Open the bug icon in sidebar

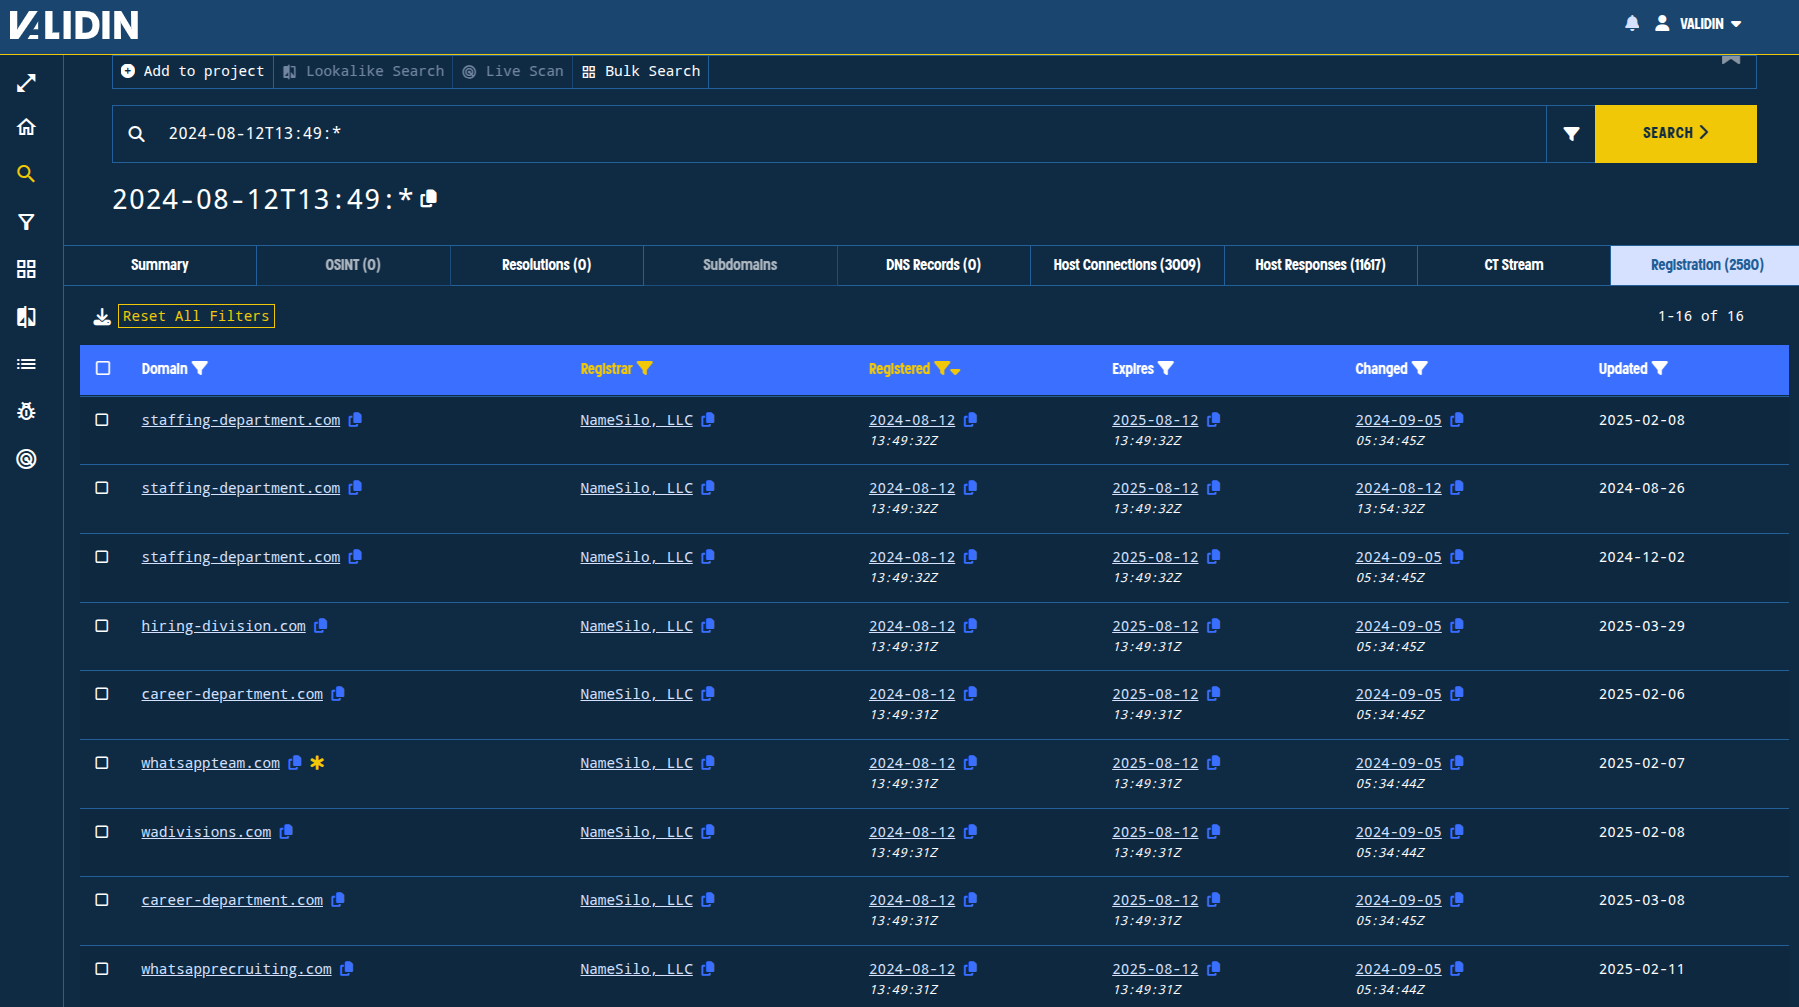pyautogui.click(x=27, y=411)
